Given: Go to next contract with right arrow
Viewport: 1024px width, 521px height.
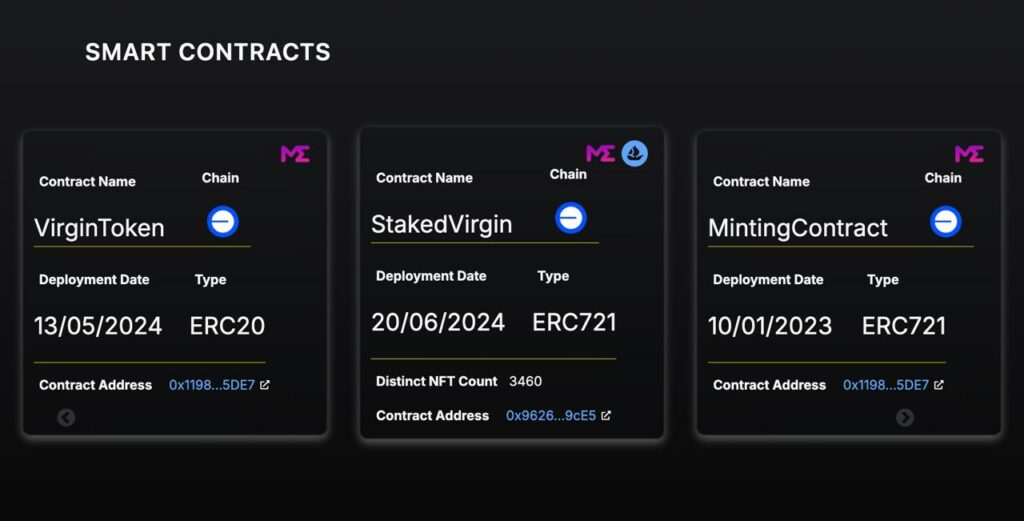Looking at the screenshot, I should coord(904,417).
